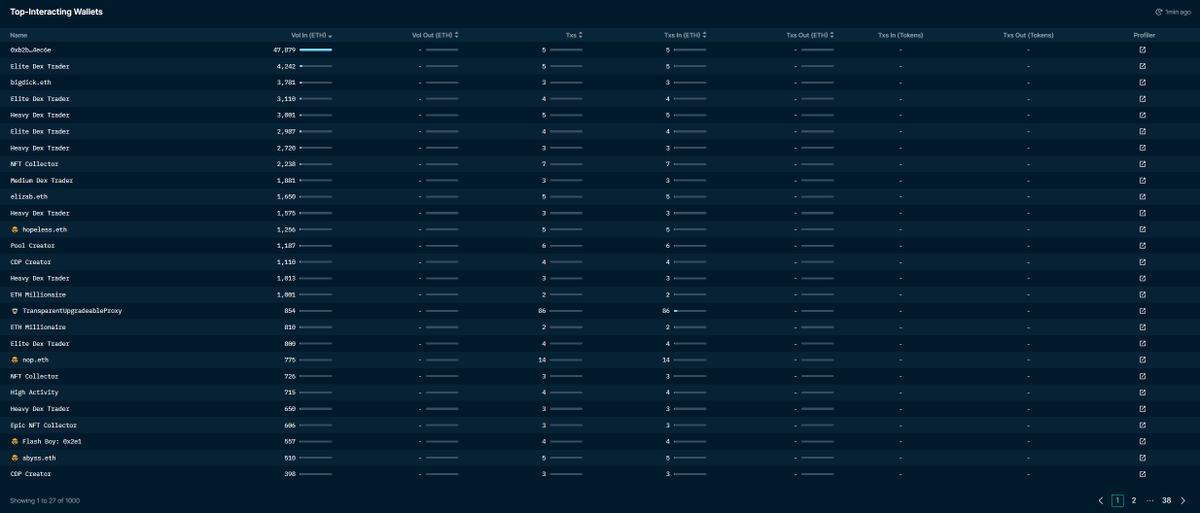The width and height of the screenshot is (1200, 513).
Task: Open profiler for Elite Dex Trader with 4,242 volume
Action: (x=1143, y=66)
